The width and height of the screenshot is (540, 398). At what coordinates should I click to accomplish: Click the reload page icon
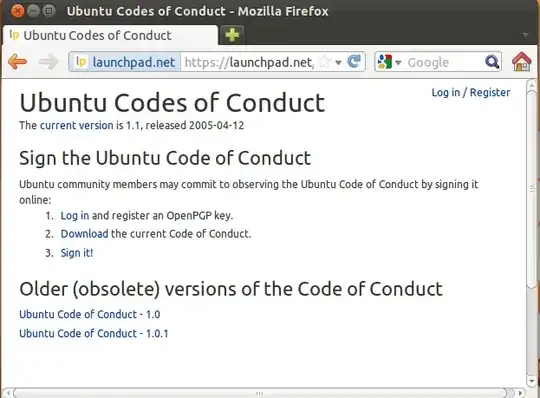point(354,62)
